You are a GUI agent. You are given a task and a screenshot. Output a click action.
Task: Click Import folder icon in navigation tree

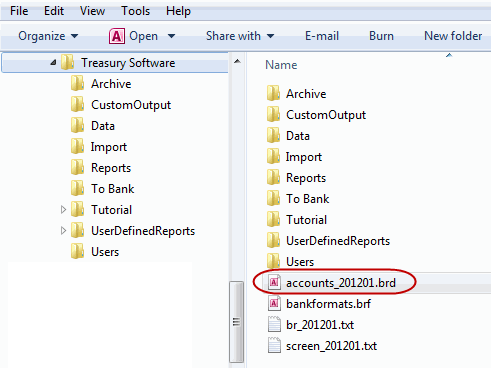pos(77,146)
